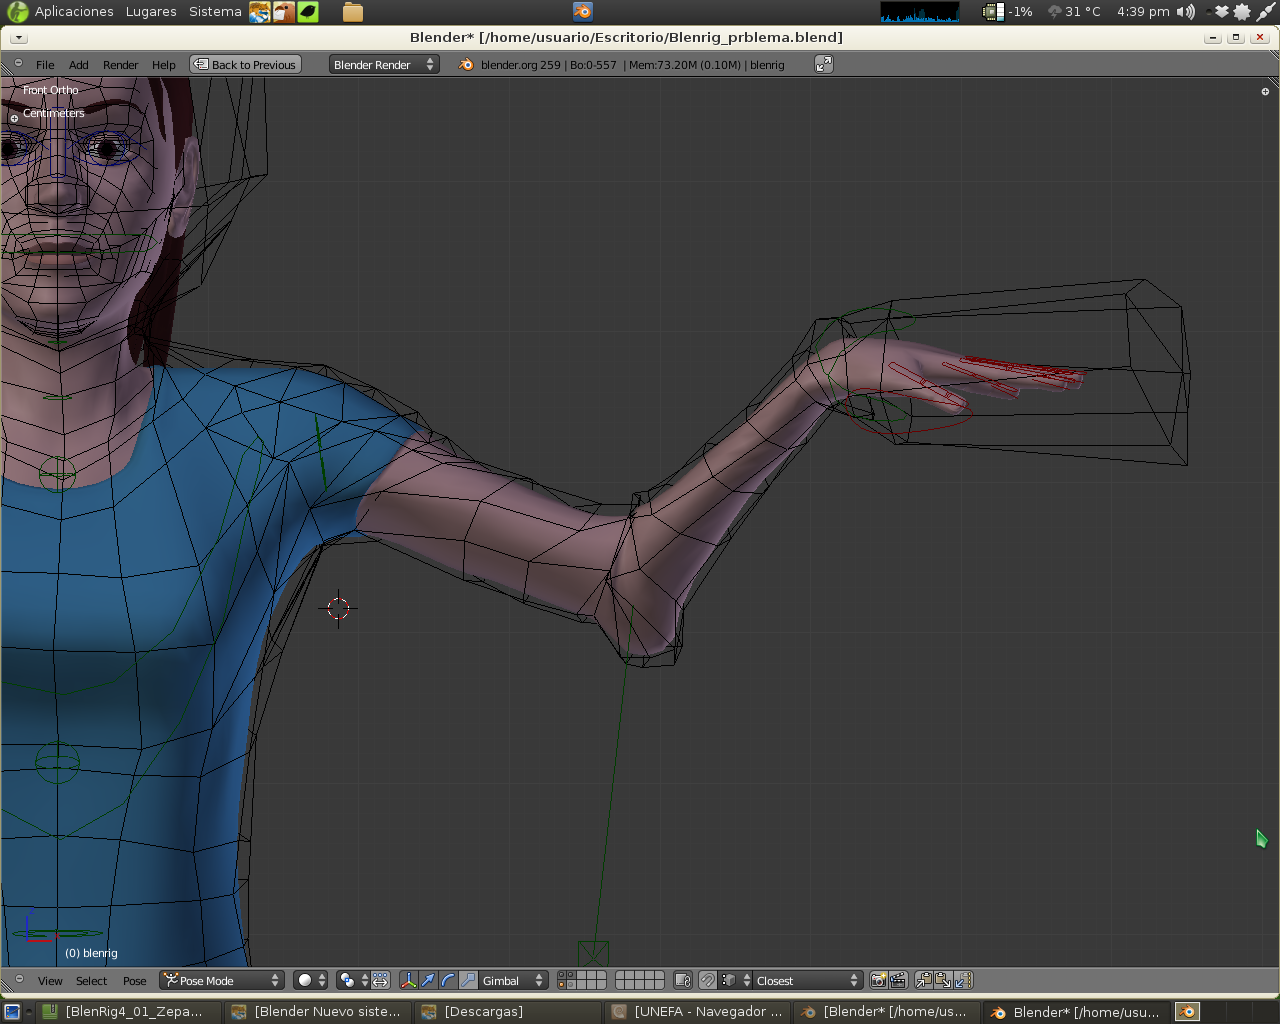Click the OpenGL render image camera icon
The width and height of the screenshot is (1280, 1024).
tap(878, 980)
